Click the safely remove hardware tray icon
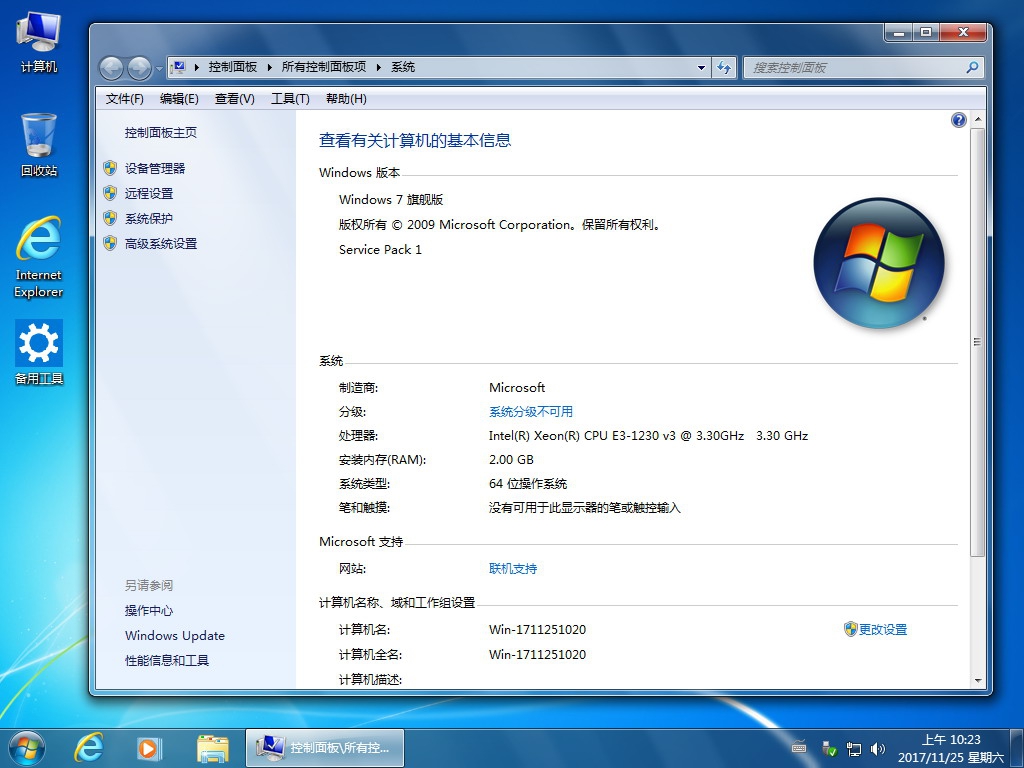This screenshot has height=768, width=1024. [829, 748]
